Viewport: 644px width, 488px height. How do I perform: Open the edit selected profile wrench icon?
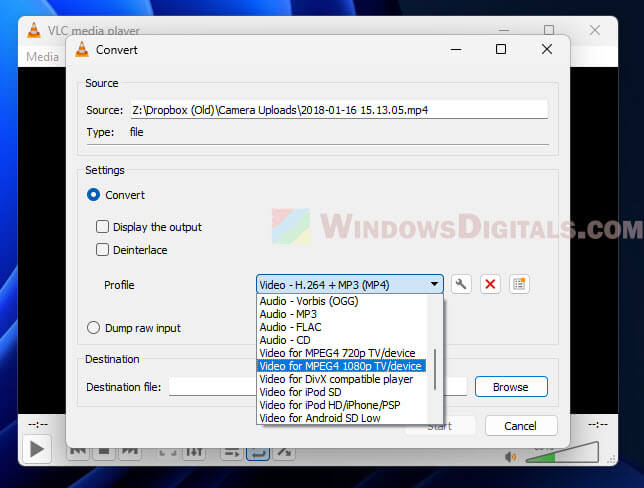(461, 284)
